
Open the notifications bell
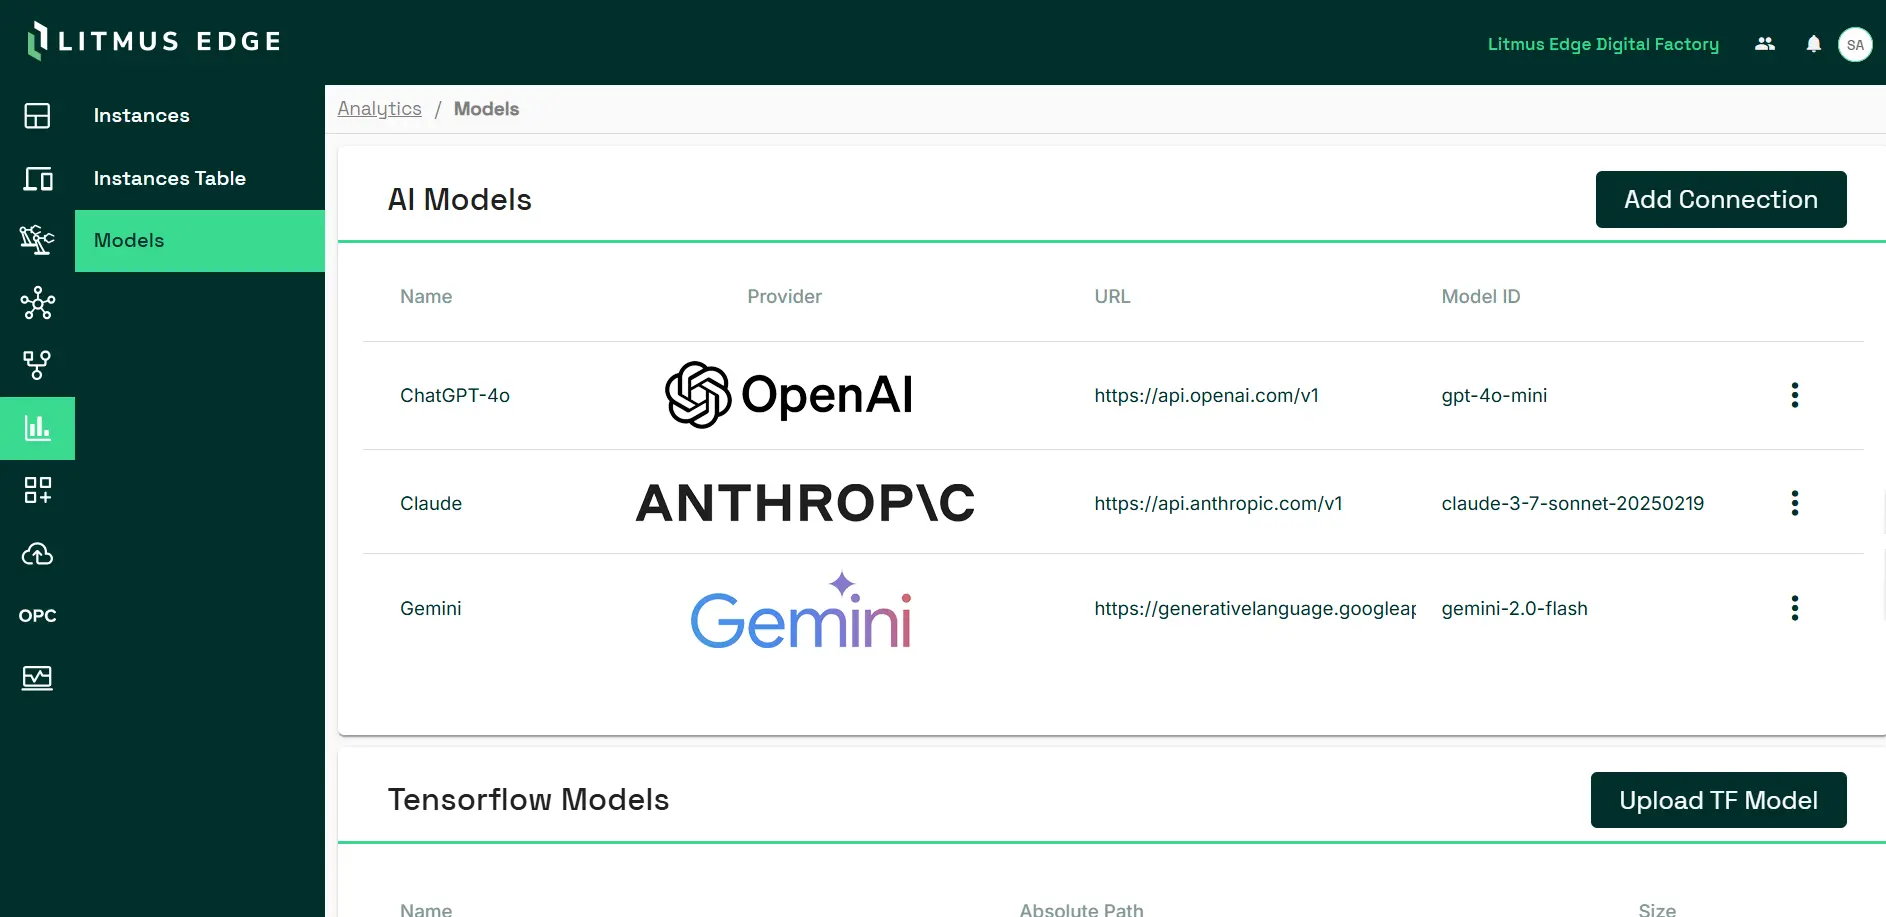[x=1813, y=44]
